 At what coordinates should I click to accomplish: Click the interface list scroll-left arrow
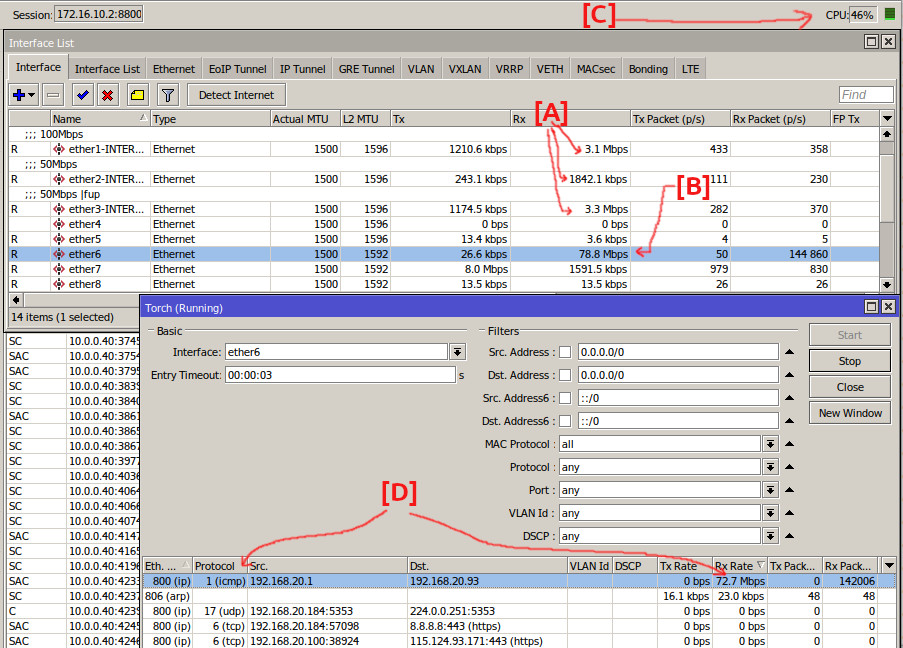pyautogui.click(x=16, y=300)
